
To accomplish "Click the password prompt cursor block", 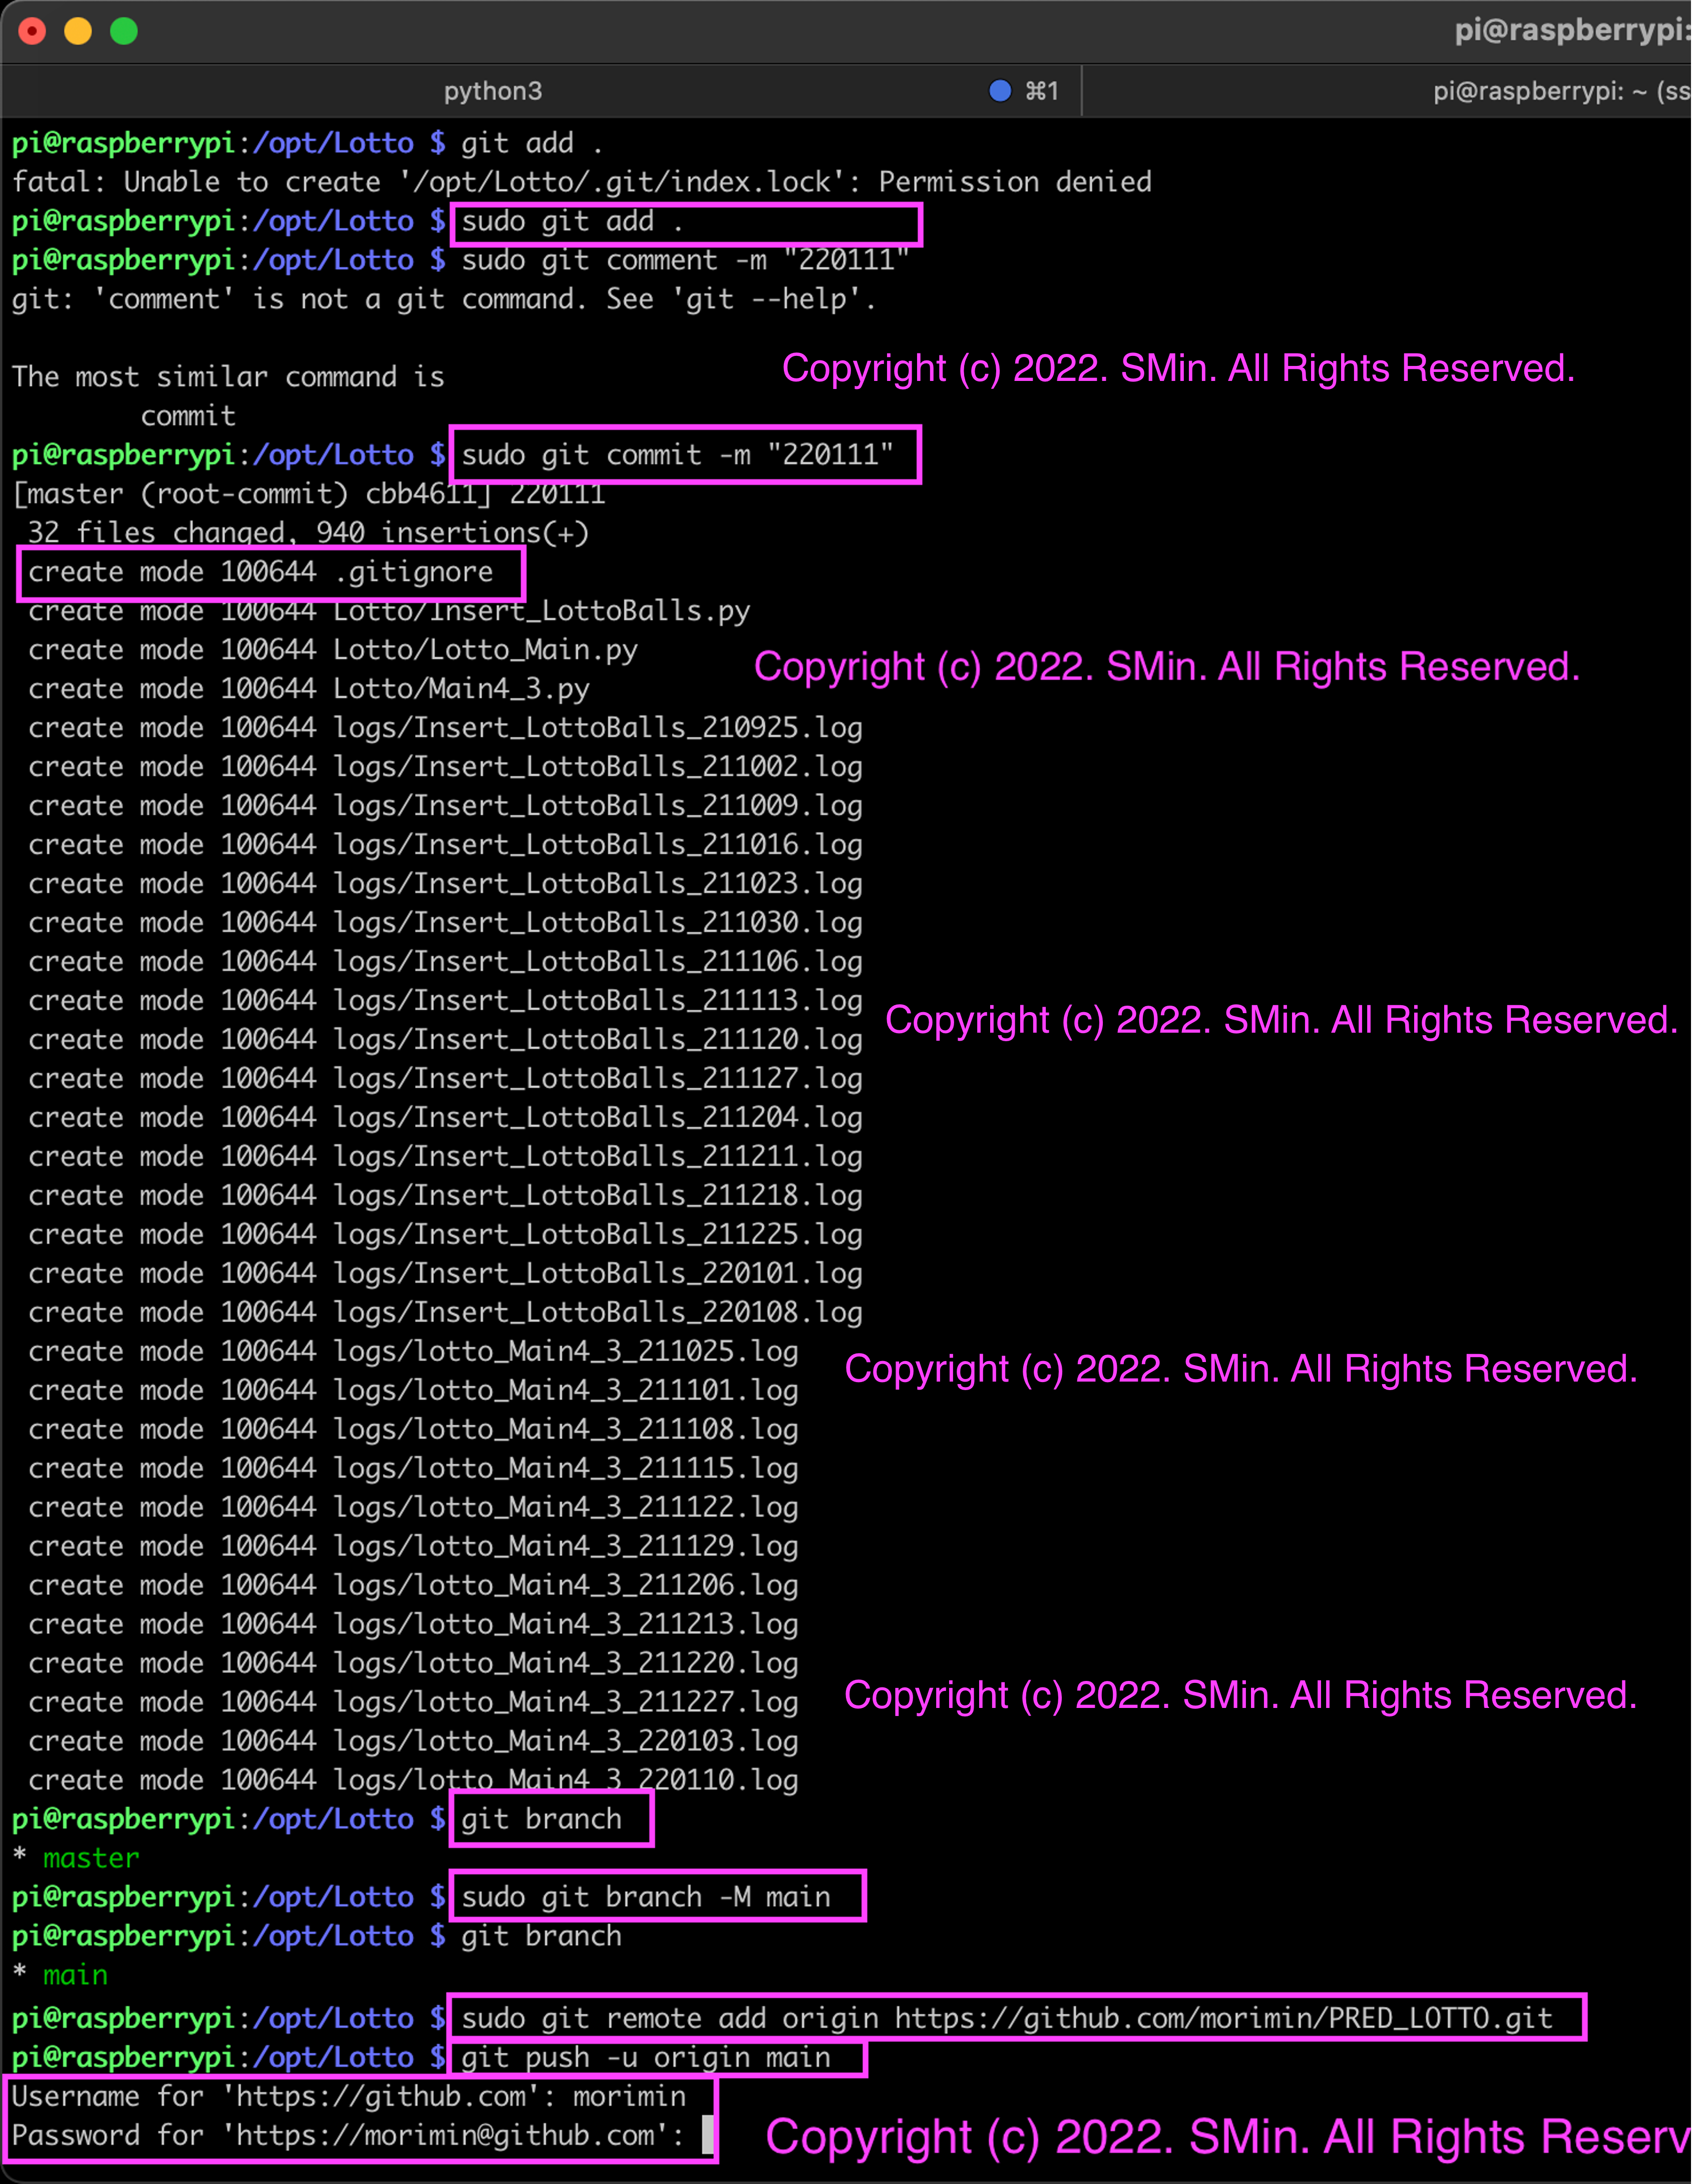I will pyautogui.click(x=707, y=2135).
